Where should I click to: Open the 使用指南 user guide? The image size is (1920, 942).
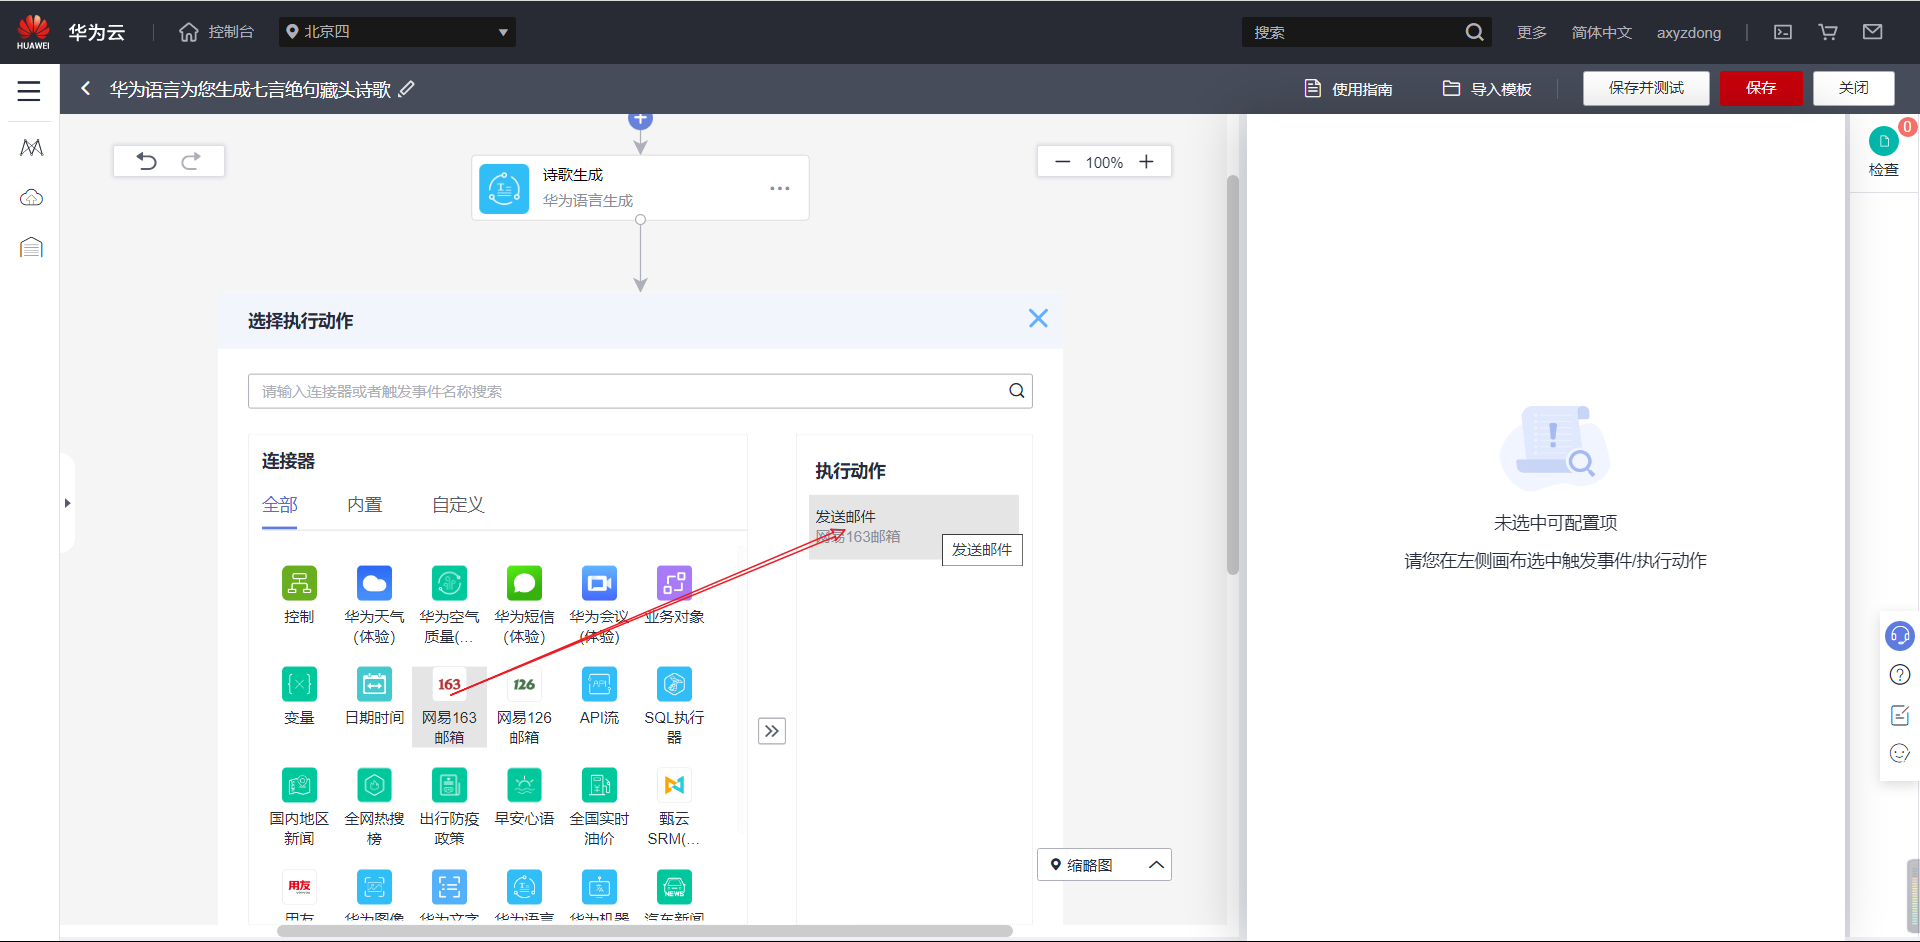pyautogui.click(x=1348, y=89)
